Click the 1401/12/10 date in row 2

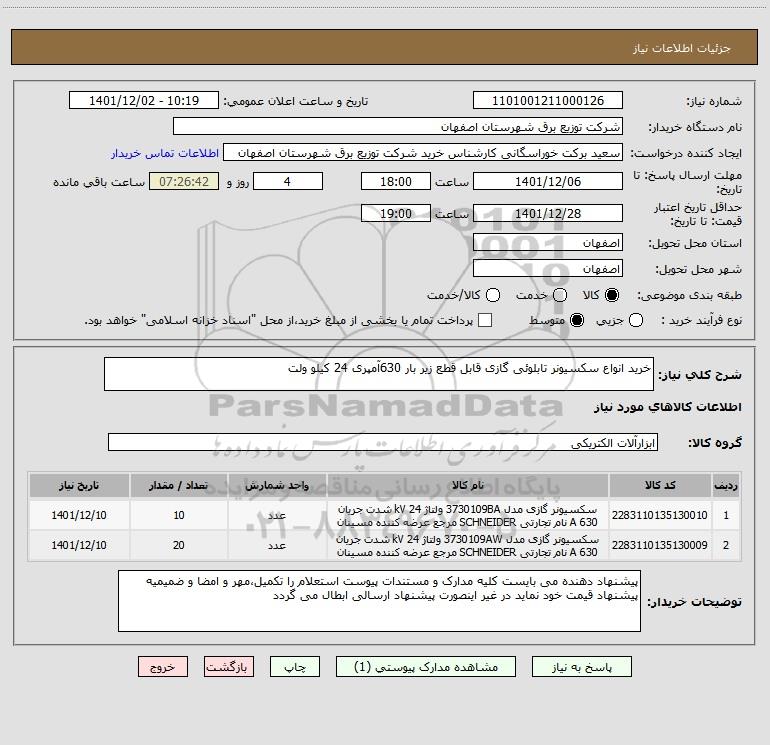pyautogui.click(x=79, y=545)
